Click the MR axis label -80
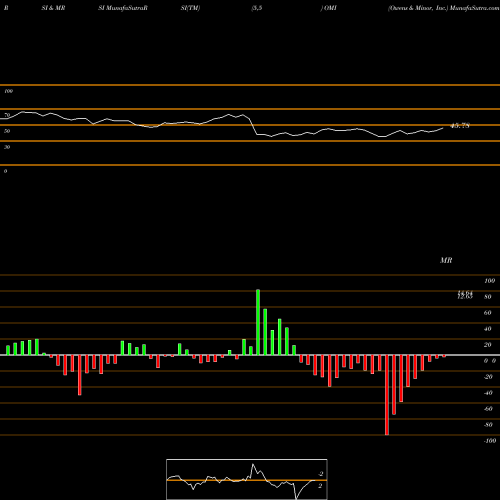 pos(488,425)
